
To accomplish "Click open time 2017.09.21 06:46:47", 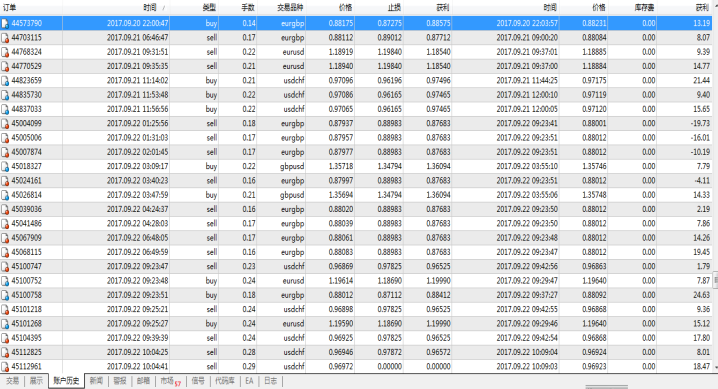I will tap(137, 38).
